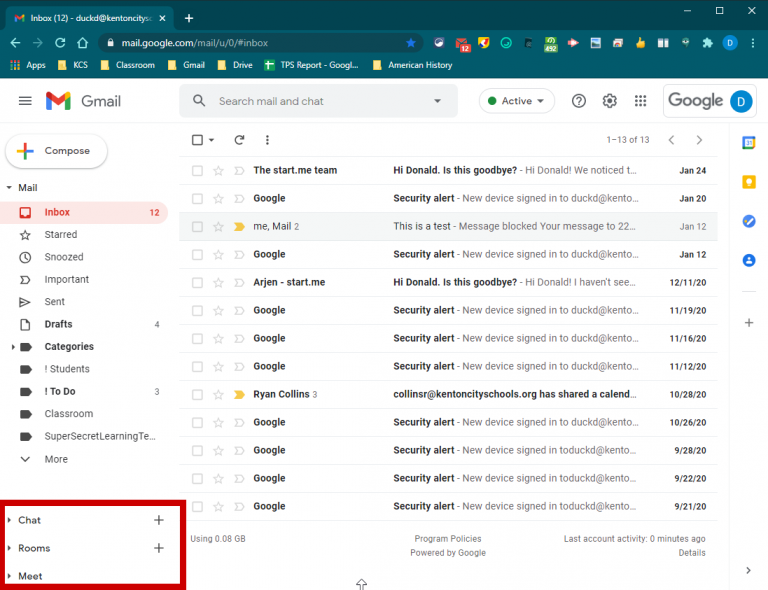This screenshot has width=768, height=590.
Task: Collapse the Mail section
Action: pyautogui.click(x=9, y=188)
